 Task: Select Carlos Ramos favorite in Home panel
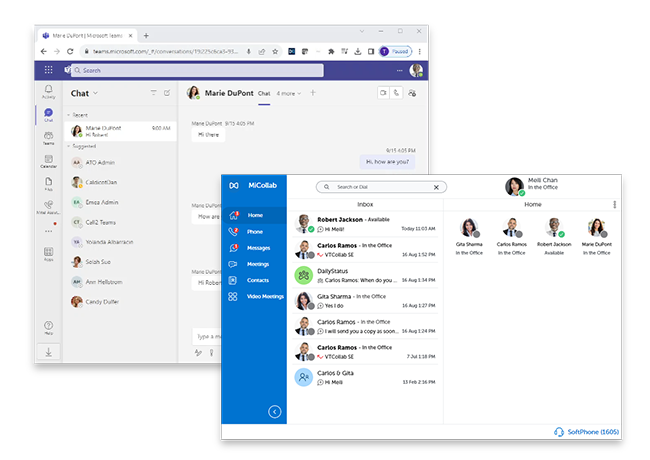512,237
